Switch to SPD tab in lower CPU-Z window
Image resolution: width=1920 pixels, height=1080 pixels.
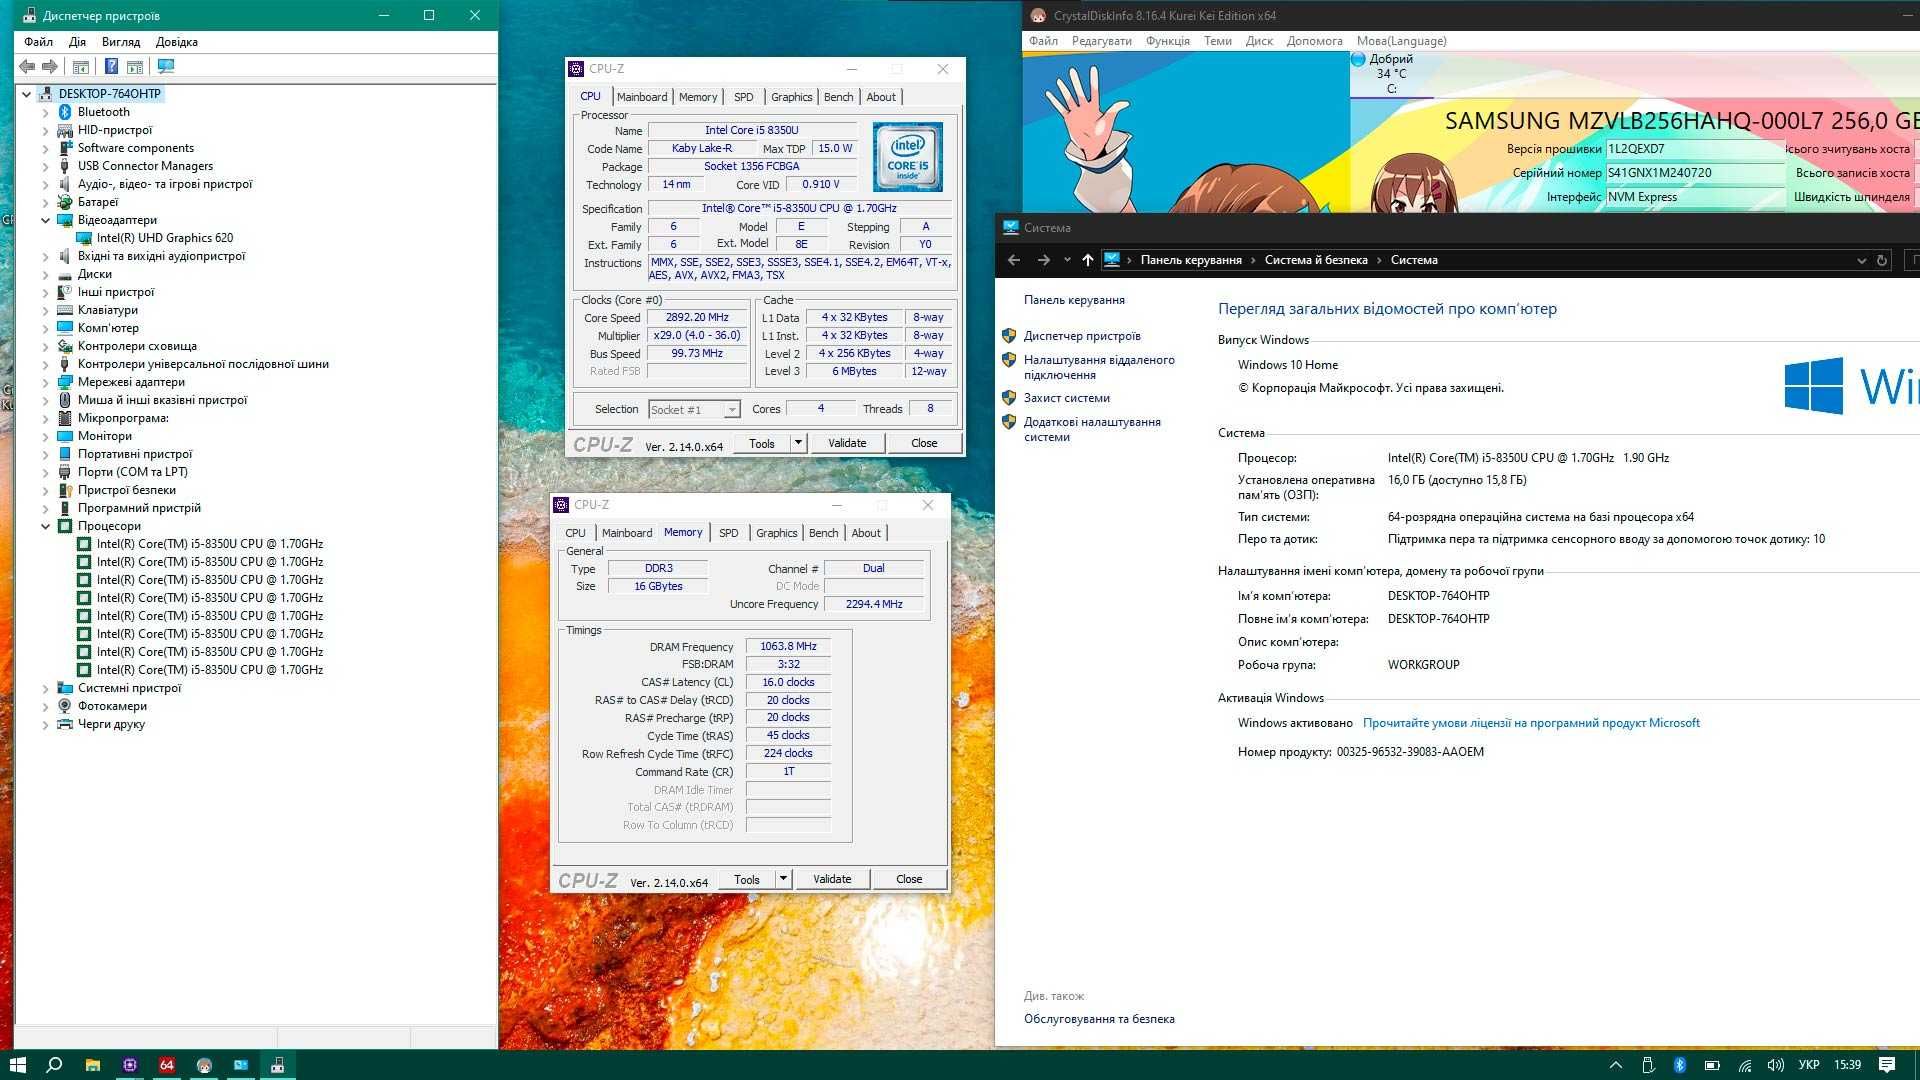[x=729, y=533]
